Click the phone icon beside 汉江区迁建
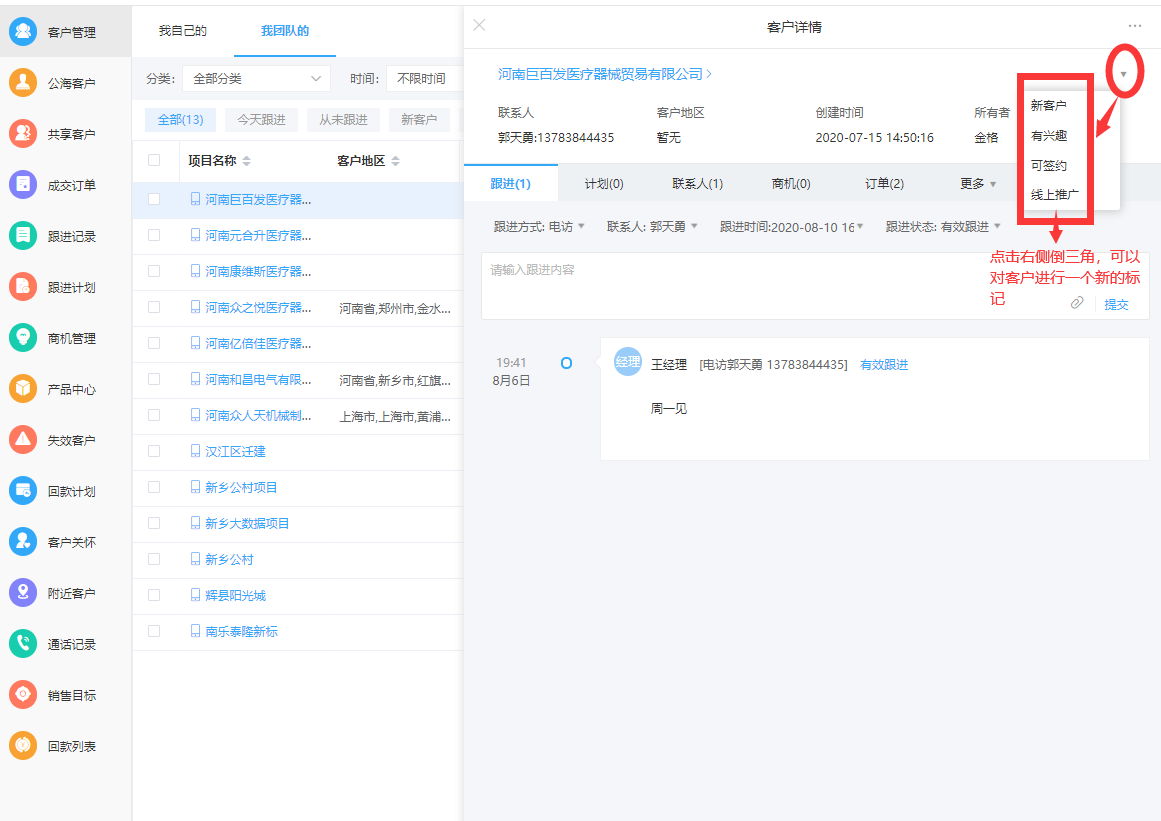Viewport: 1161px width, 821px height. (x=195, y=451)
